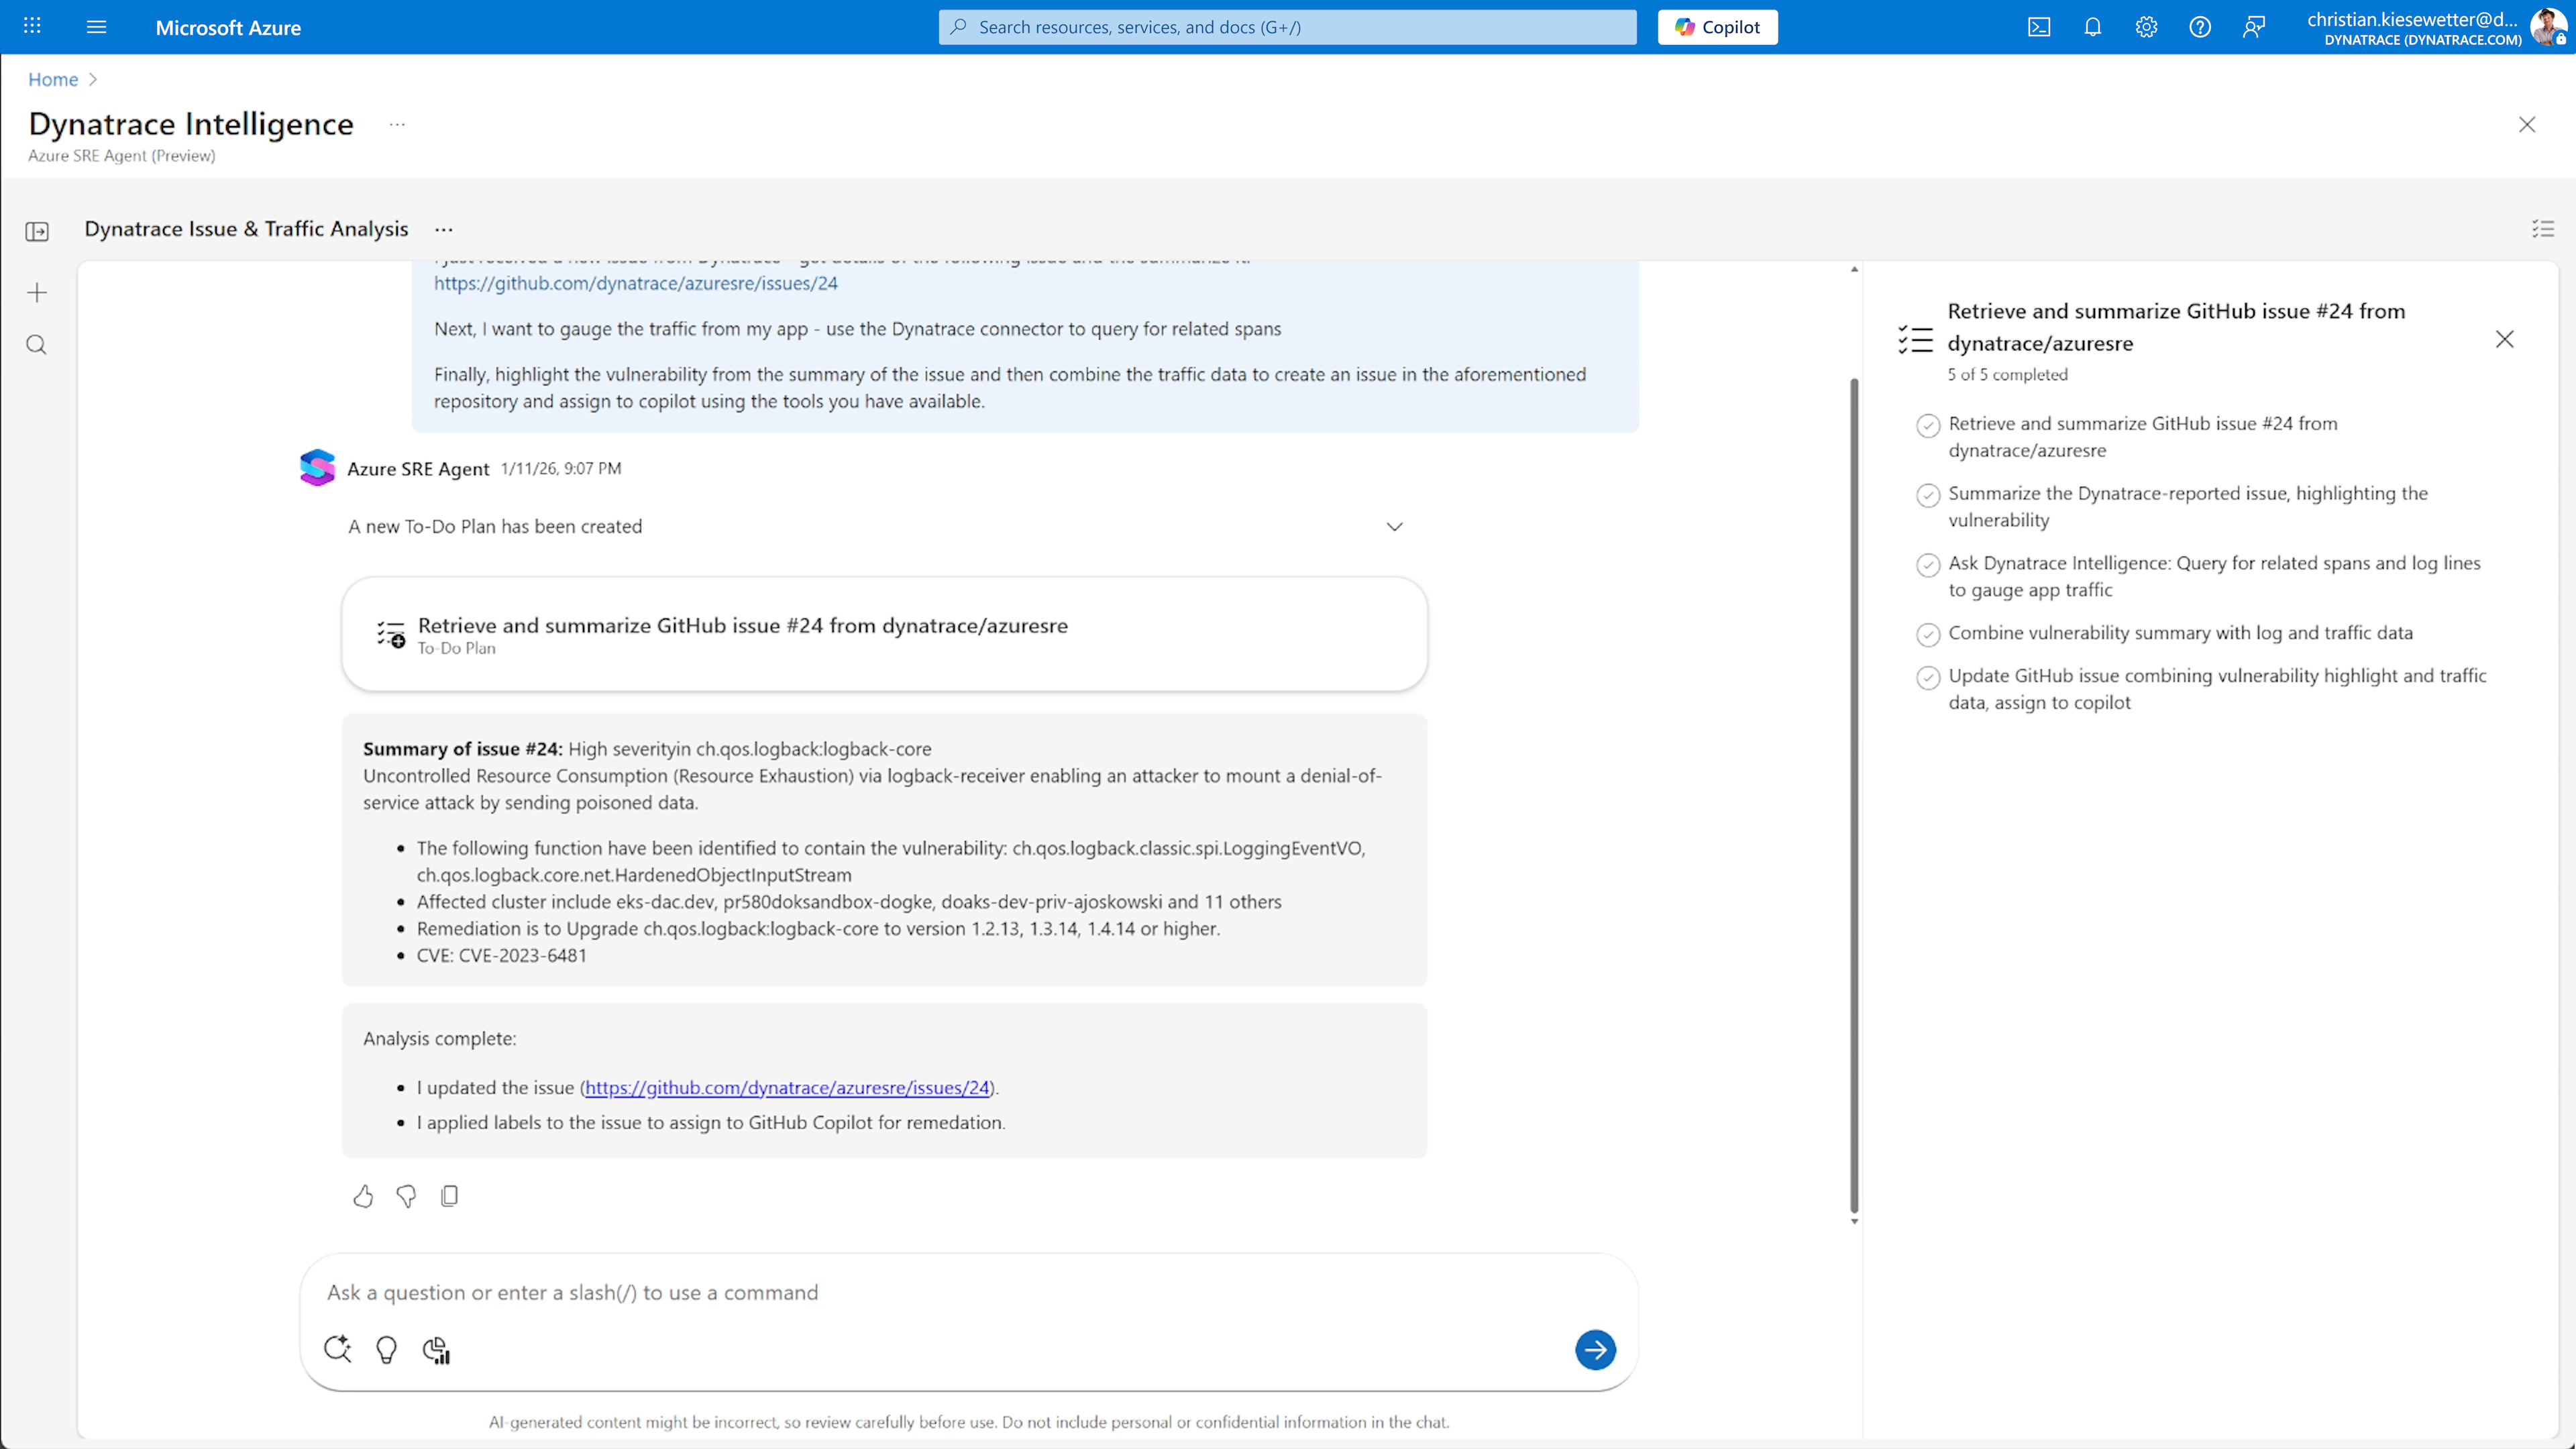The height and width of the screenshot is (1449, 2576).
Task: Open the ellipsis menu beside Dynatrace Issue & Traffic Analysis
Action: coord(444,230)
